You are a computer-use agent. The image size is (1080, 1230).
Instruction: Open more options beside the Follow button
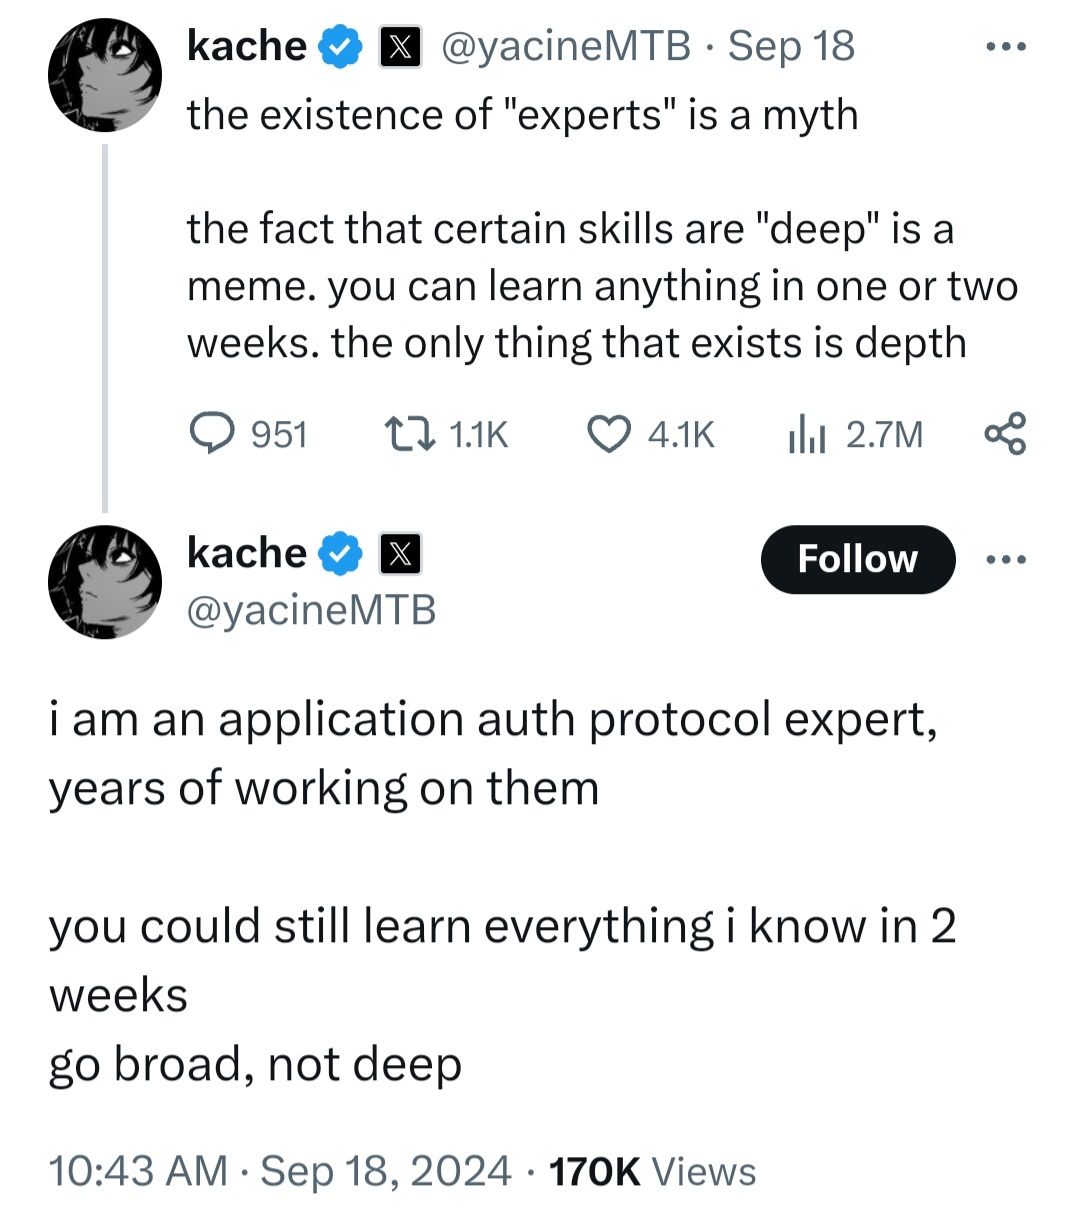point(1005,559)
